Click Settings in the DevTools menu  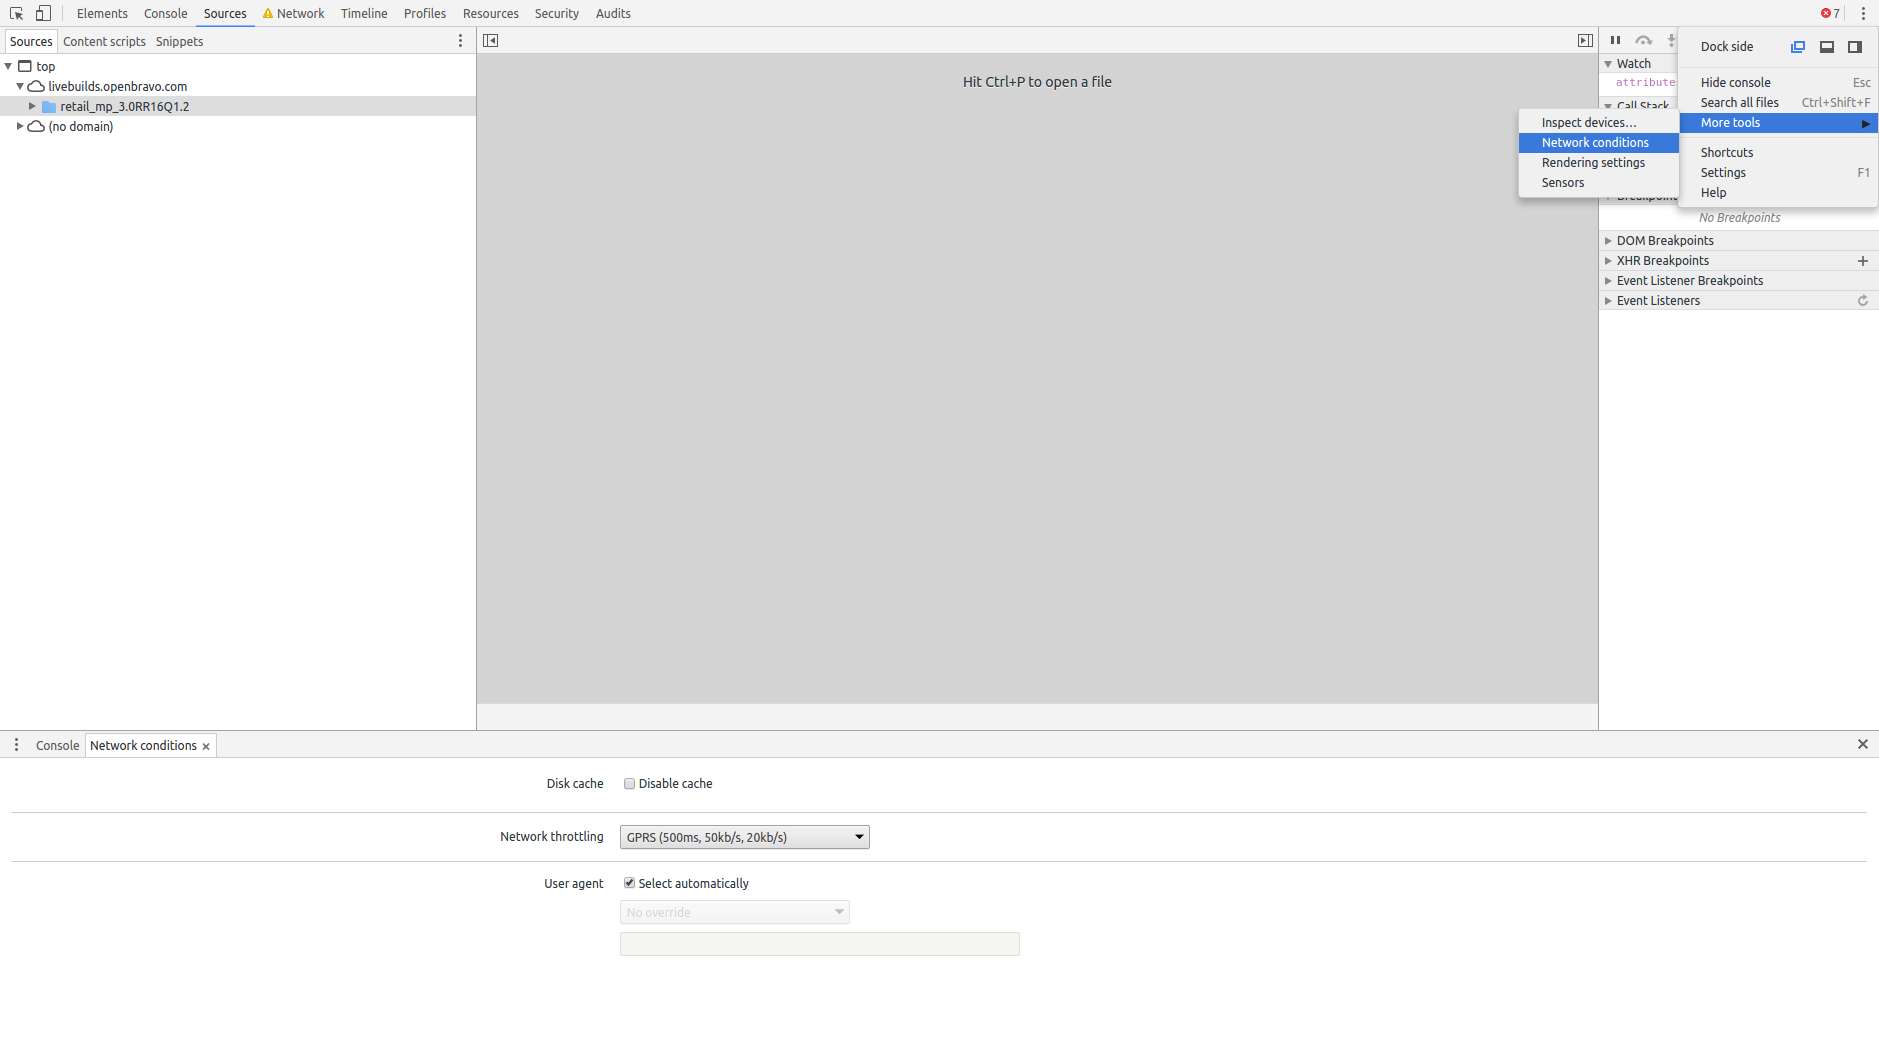pyautogui.click(x=1722, y=173)
